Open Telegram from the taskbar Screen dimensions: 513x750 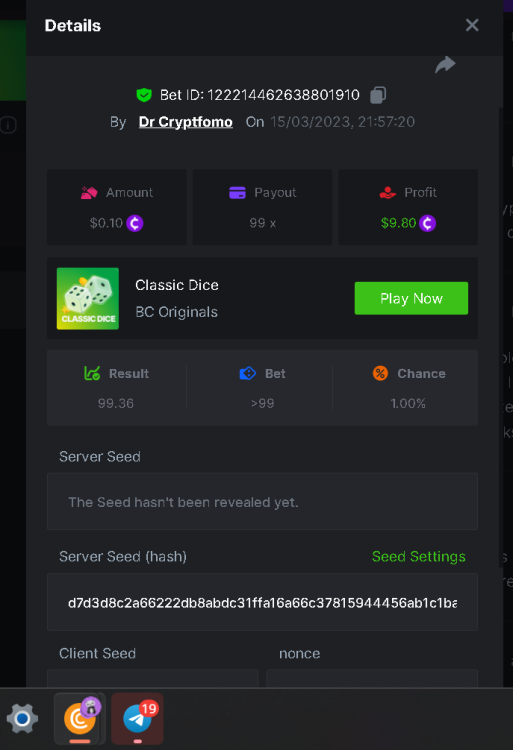click(x=137, y=718)
